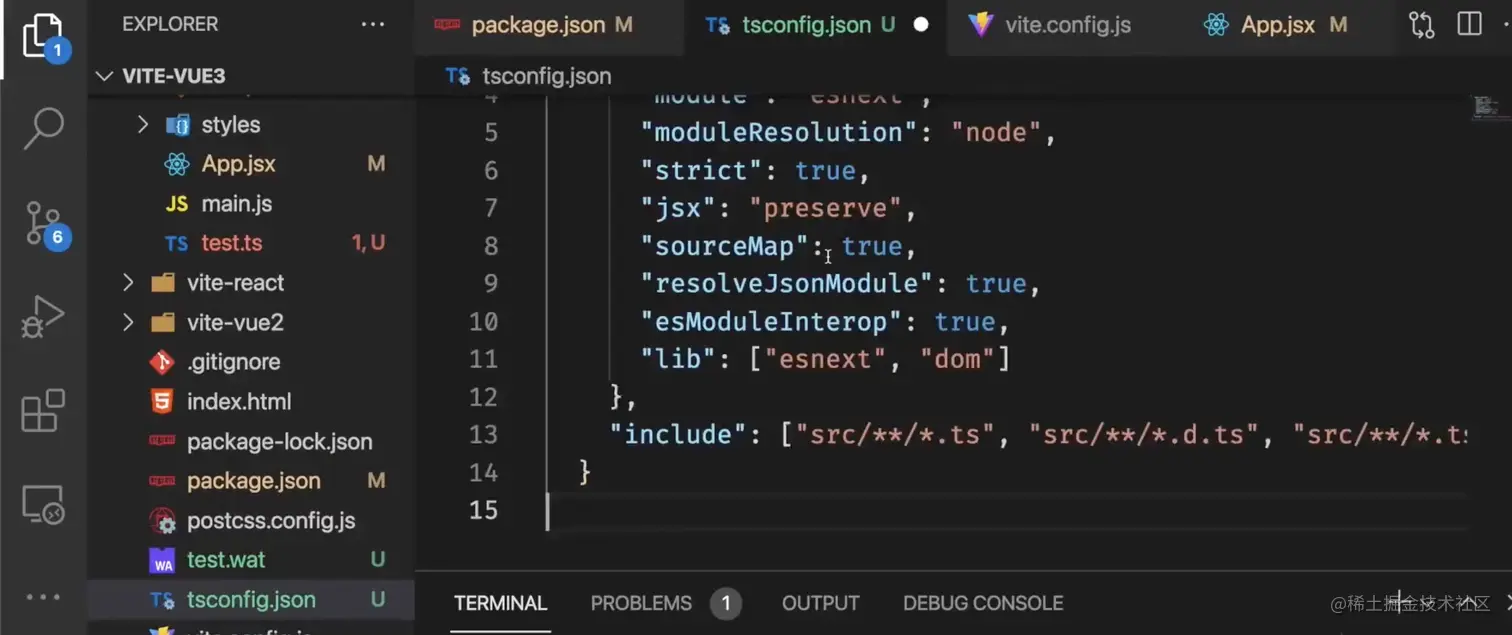
Task: Open the OUTPUT panel tab
Action: [820, 603]
